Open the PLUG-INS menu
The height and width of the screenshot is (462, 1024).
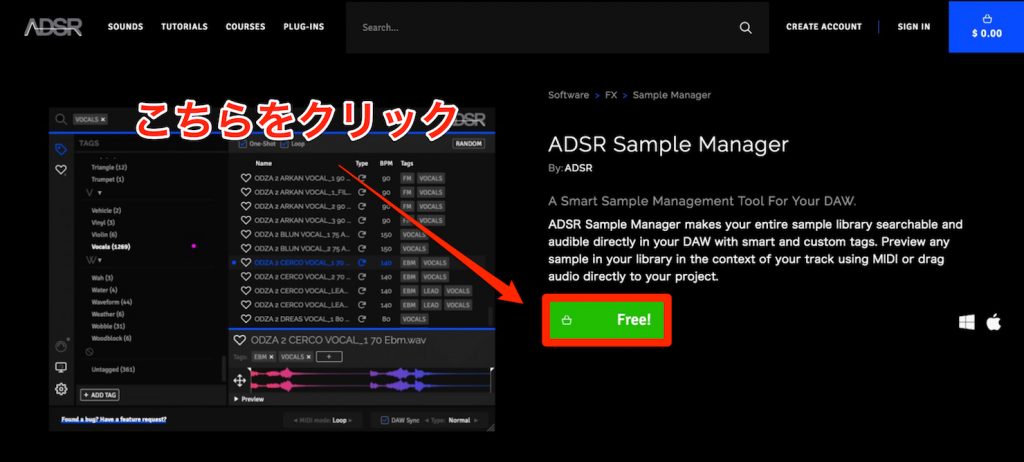304,27
